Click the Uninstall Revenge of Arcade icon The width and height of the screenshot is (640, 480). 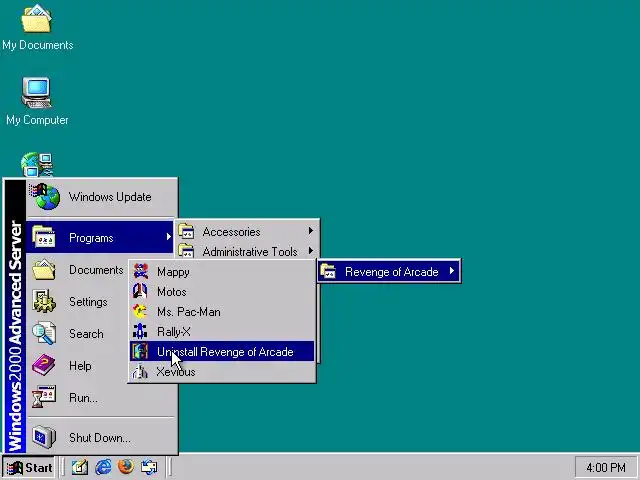pyautogui.click(x=140, y=351)
